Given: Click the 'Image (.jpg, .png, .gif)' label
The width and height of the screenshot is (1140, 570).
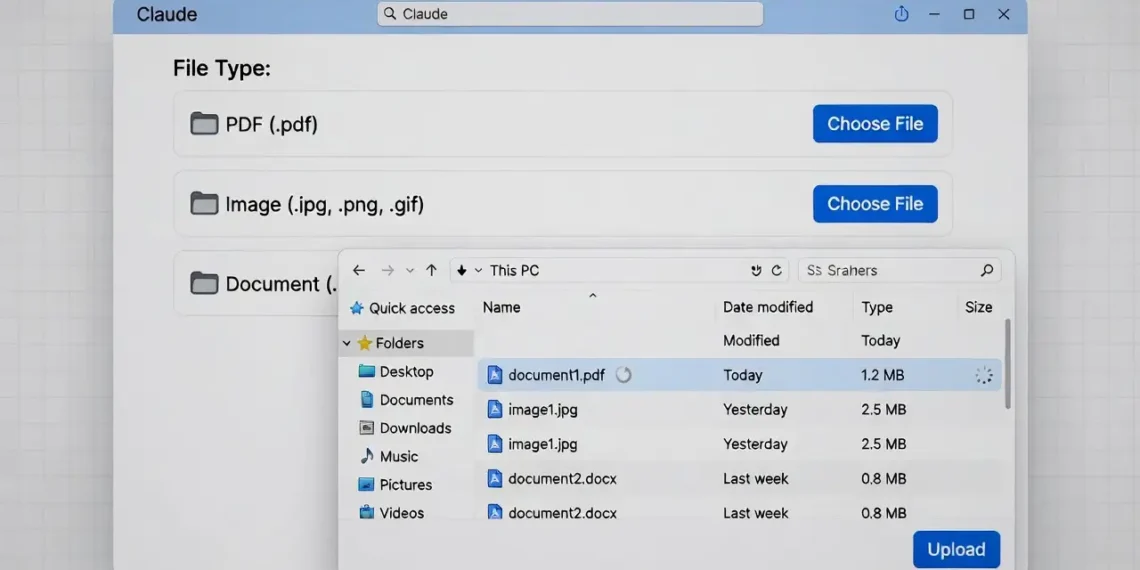Looking at the screenshot, I should click(324, 204).
